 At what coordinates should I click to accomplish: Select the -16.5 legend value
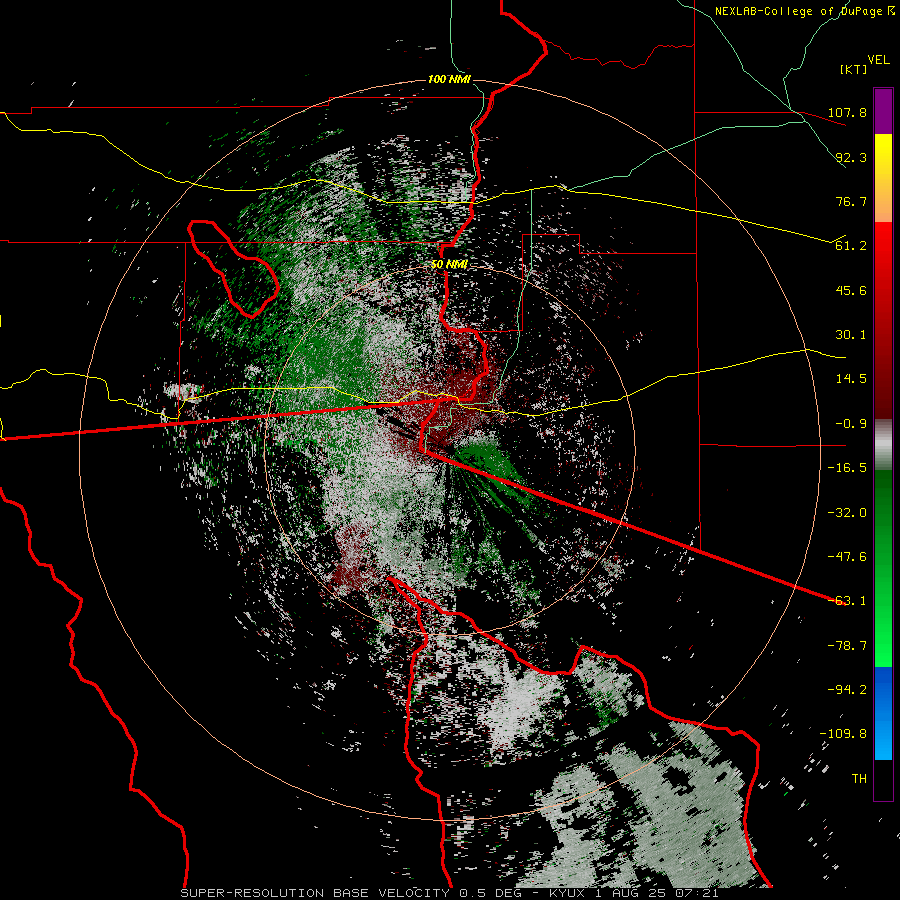coord(847,468)
